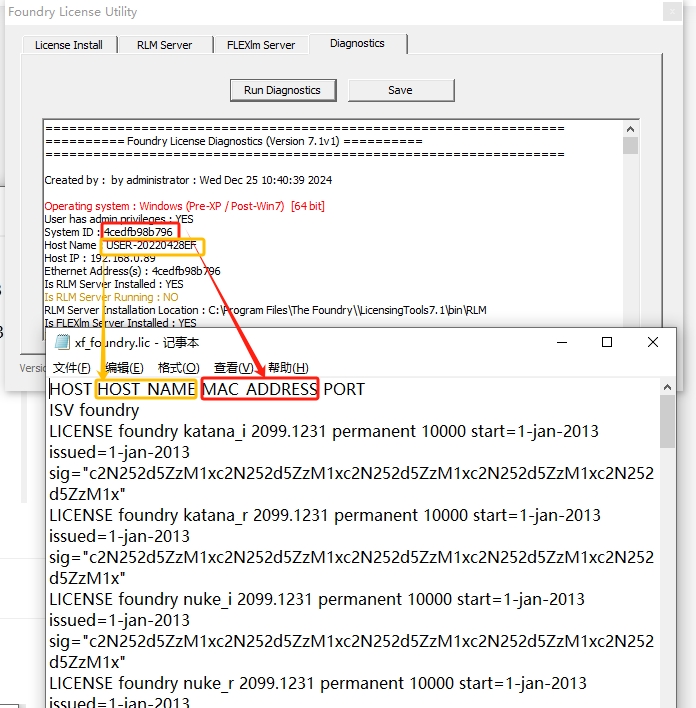Close the Foundry License Utility window

tap(672, 12)
